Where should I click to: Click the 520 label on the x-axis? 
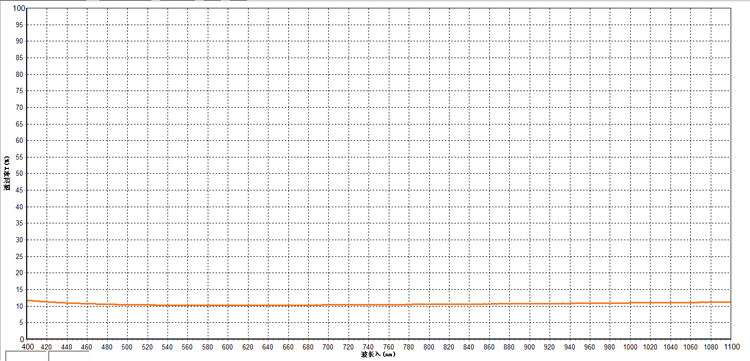point(147,346)
